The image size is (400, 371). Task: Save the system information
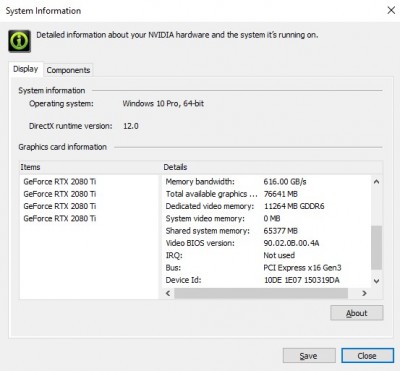click(309, 356)
